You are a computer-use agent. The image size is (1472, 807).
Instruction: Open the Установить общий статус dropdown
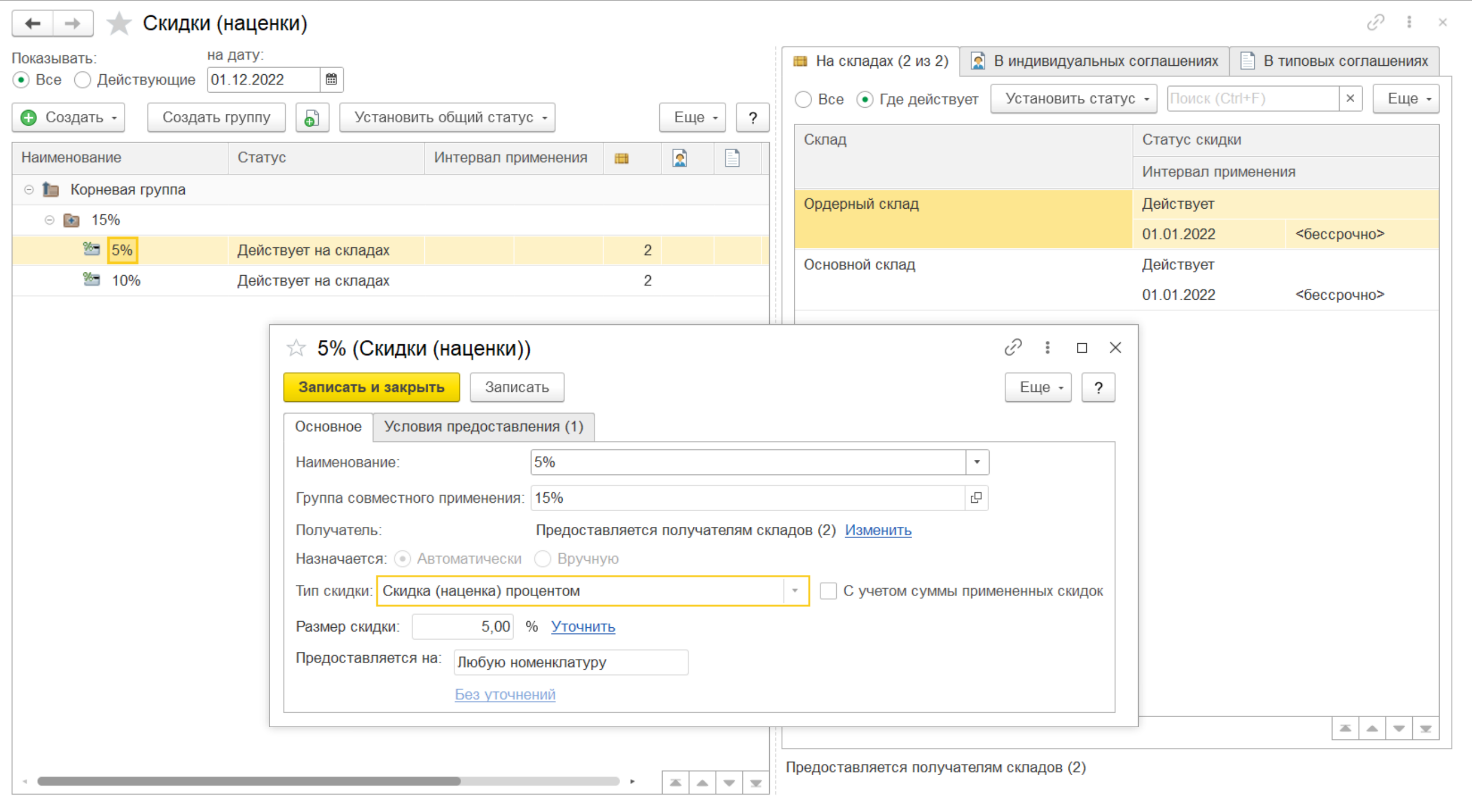point(447,118)
